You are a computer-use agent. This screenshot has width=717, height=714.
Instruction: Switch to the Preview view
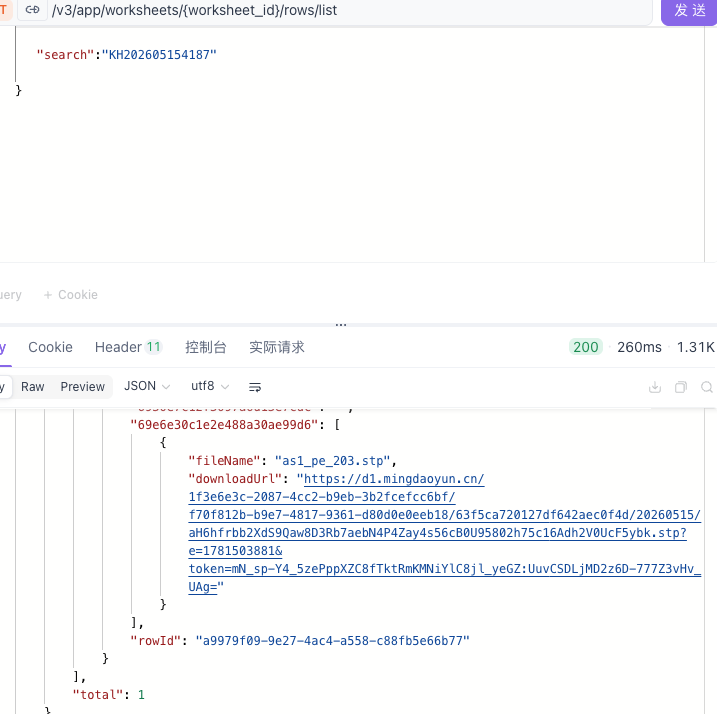click(x=83, y=387)
